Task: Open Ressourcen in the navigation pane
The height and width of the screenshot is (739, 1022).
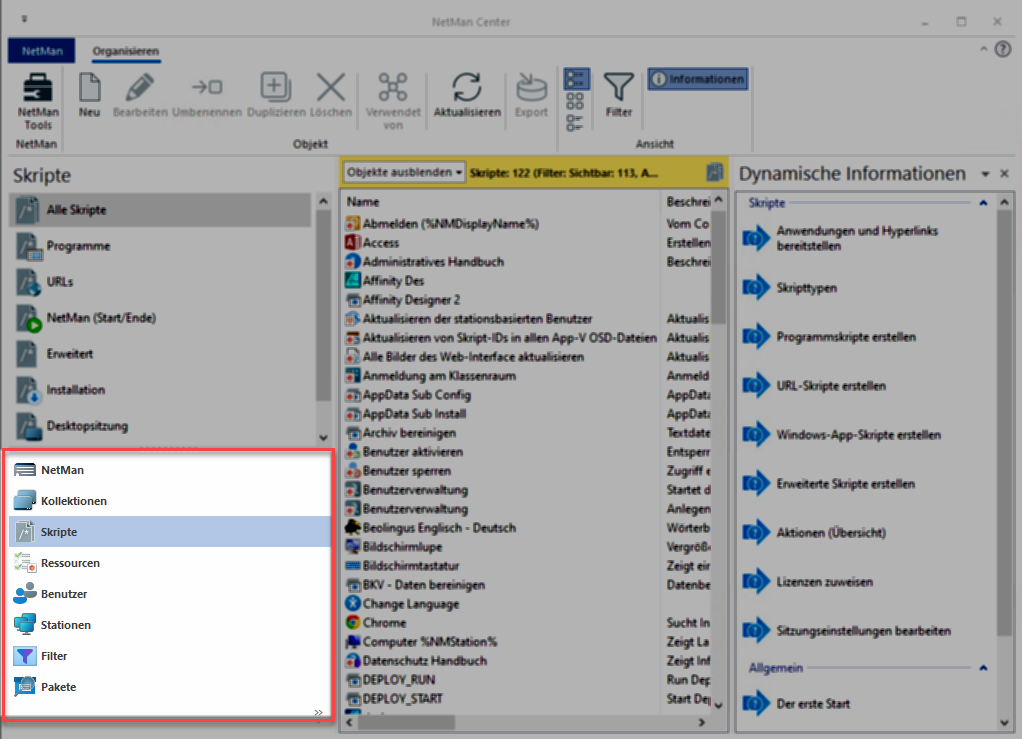Action: click(x=70, y=563)
